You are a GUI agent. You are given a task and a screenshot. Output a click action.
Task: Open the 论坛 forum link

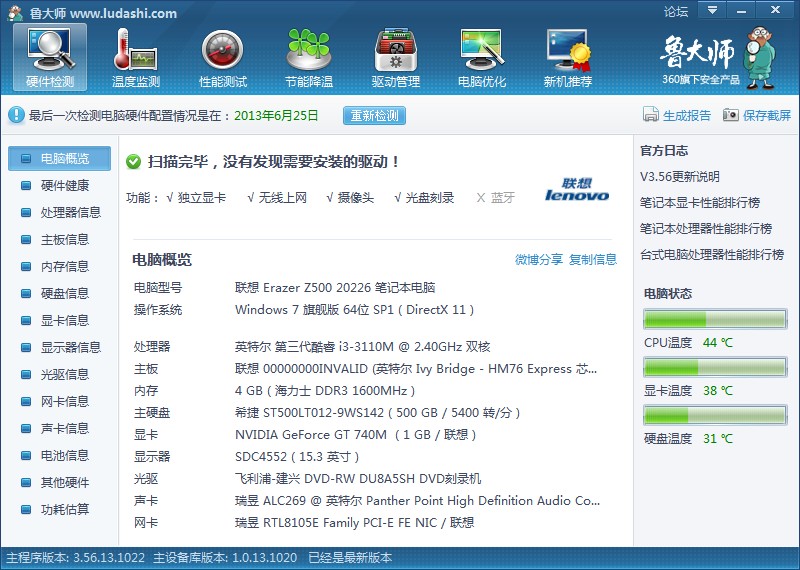tap(676, 11)
